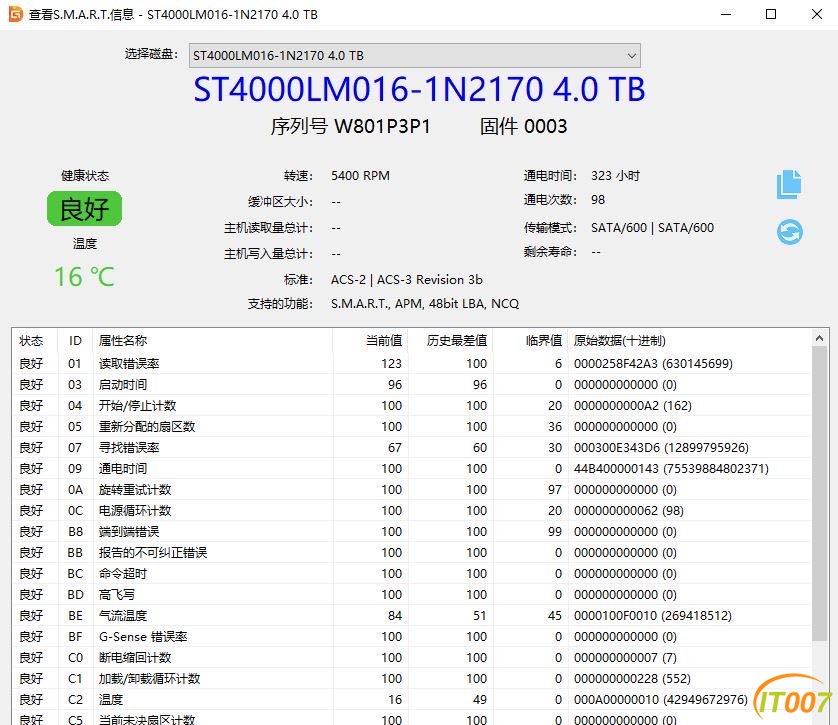Select the 开始/停止计数 attribute row
The image size is (838, 725).
[x=410, y=406]
